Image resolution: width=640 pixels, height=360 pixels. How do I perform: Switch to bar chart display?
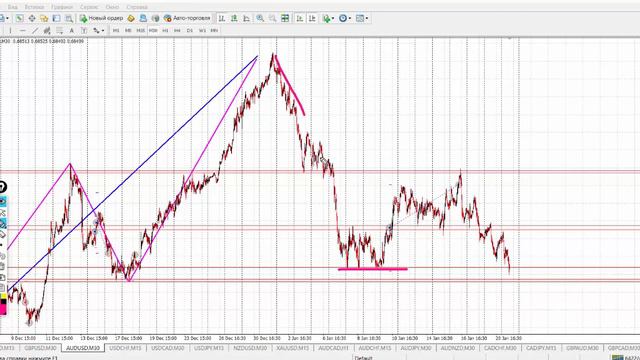(222, 18)
